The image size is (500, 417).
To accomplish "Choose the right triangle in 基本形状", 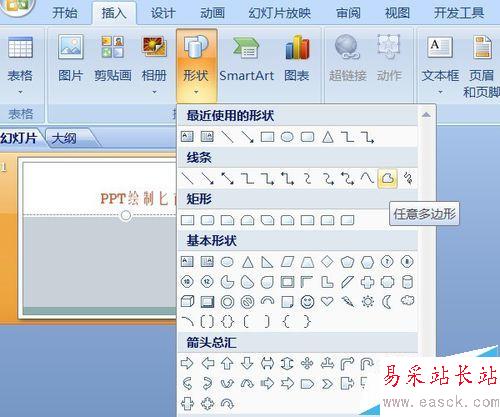I will pos(267,262).
